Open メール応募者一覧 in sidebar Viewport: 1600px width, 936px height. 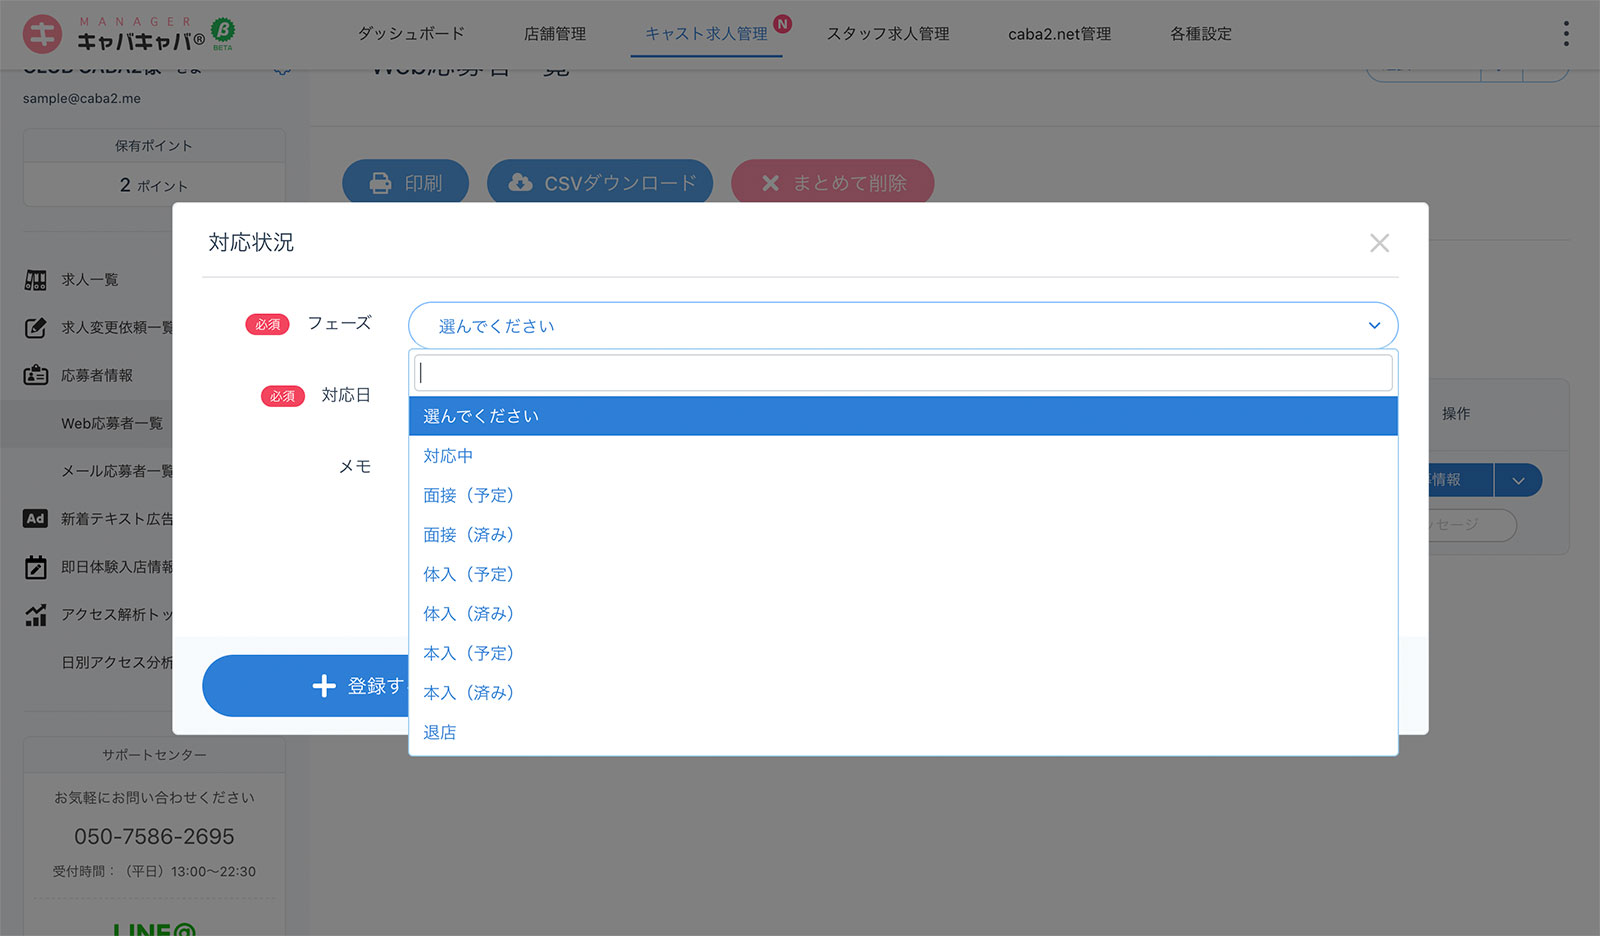116,471
